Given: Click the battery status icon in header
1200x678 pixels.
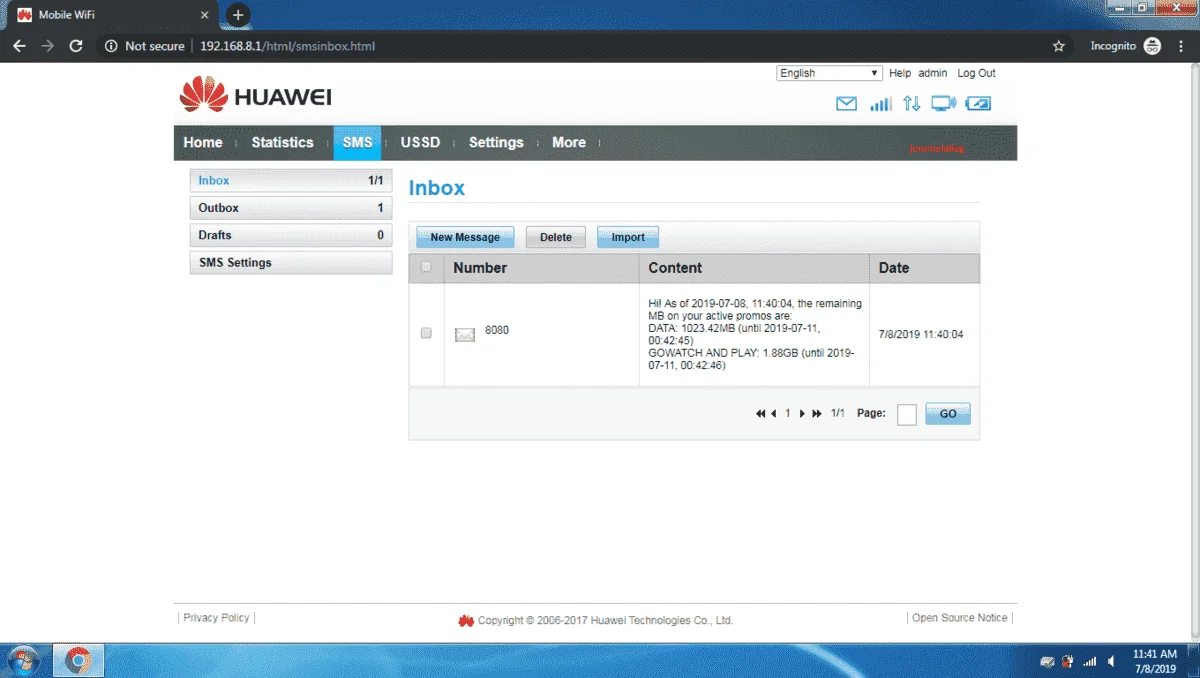Looking at the screenshot, I should [x=978, y=104].
